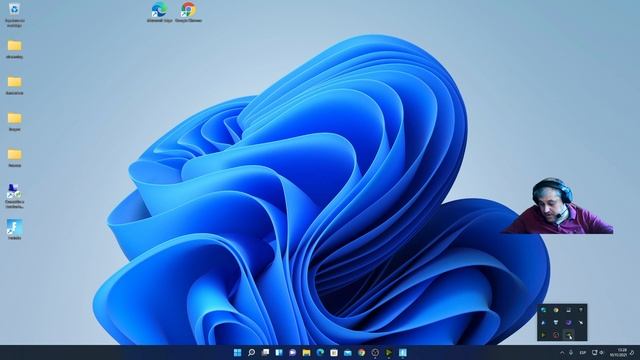This screenshot has height=360, width=640.
Task: Click the red circular icon in tray overflow
Action: coord(556,335)
